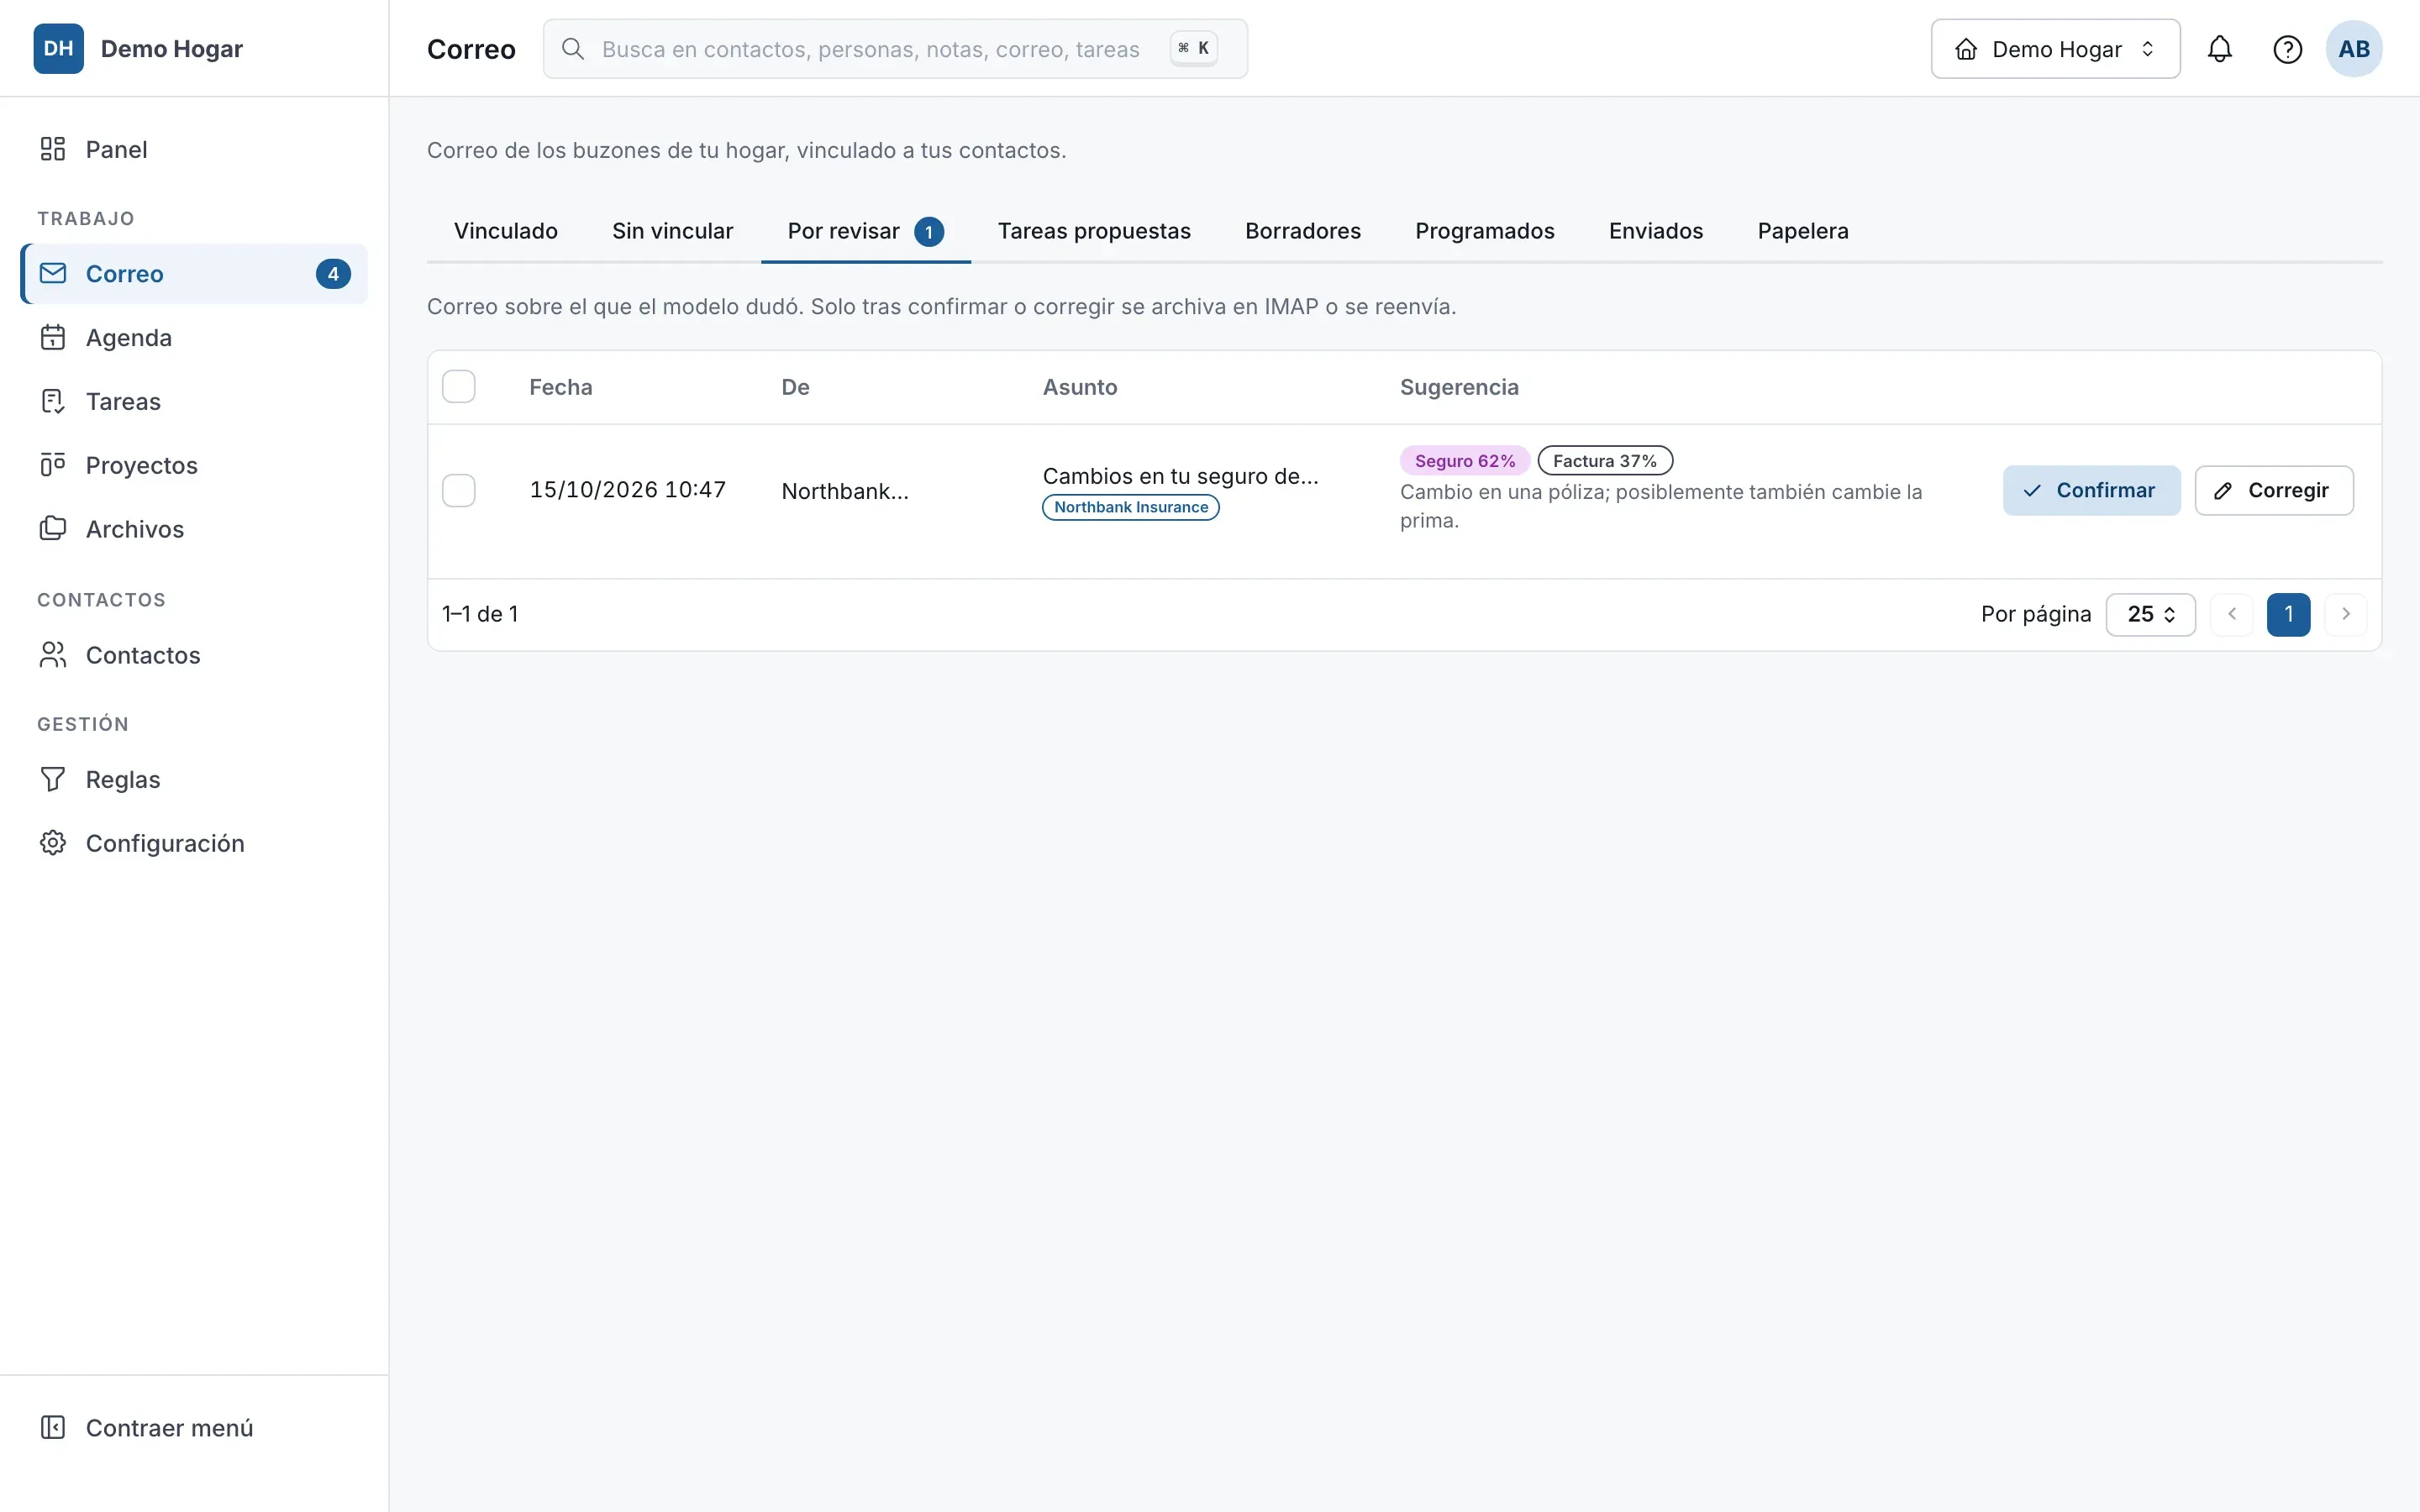Viewport: 2420px width, 1512px height.
Task: Open the help question mark icon
Action: [2288, 49]
